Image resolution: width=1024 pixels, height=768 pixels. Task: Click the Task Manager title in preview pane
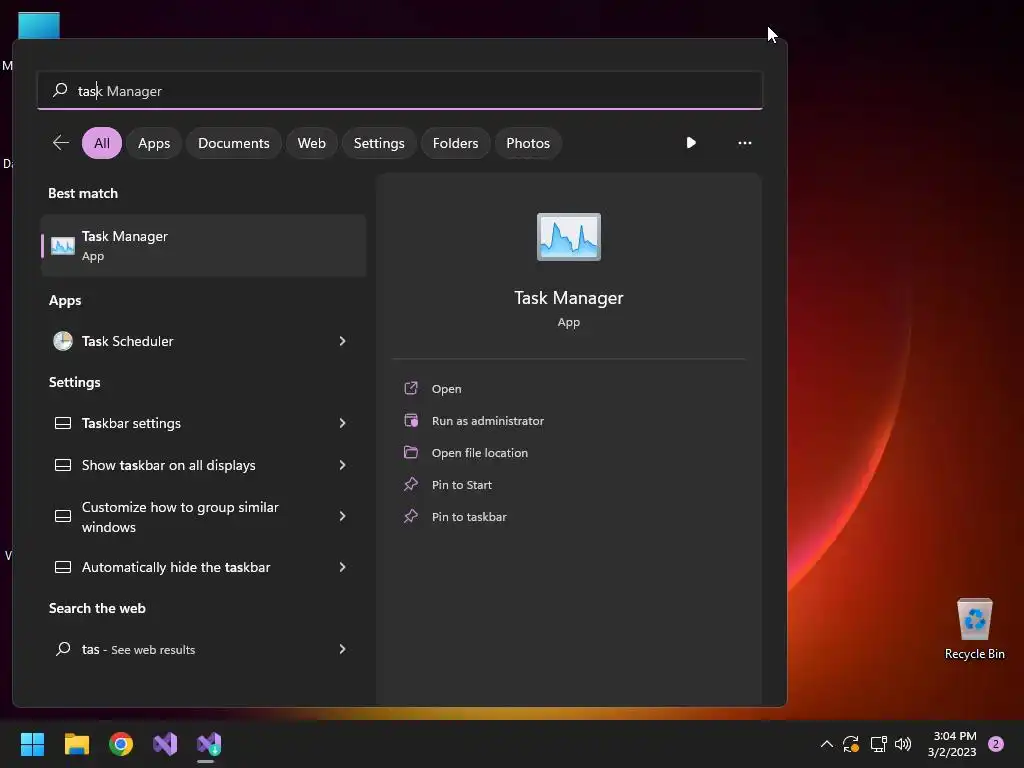(x=569, y=298)
